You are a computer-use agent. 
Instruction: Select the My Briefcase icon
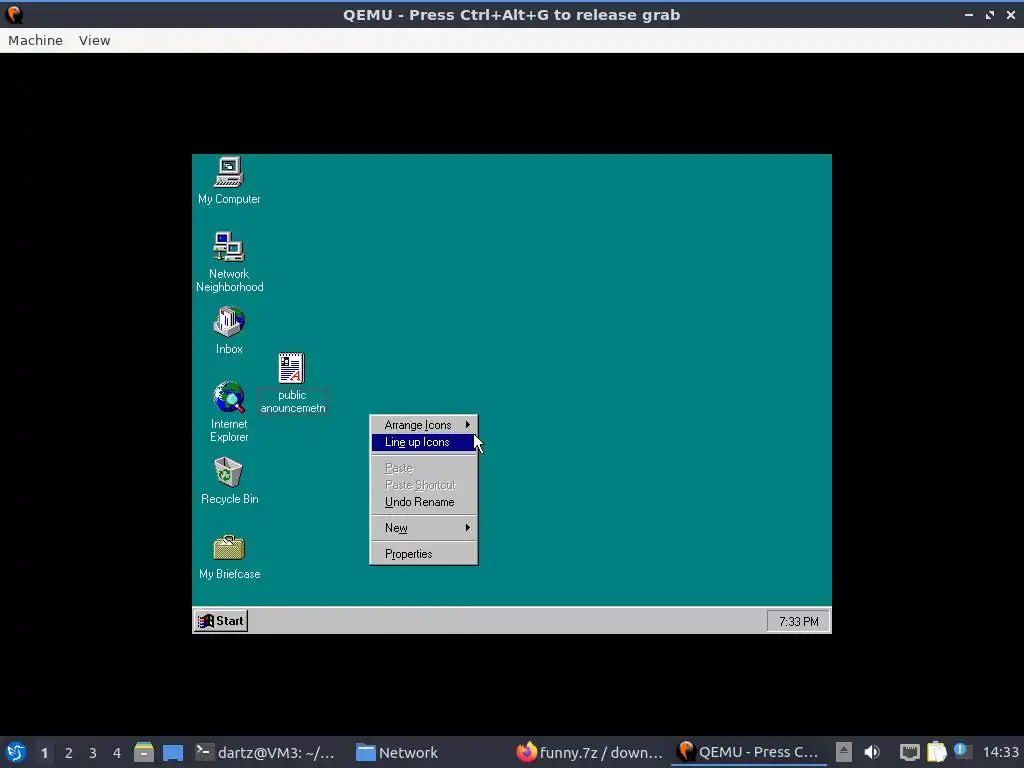(x=229, y=557)
